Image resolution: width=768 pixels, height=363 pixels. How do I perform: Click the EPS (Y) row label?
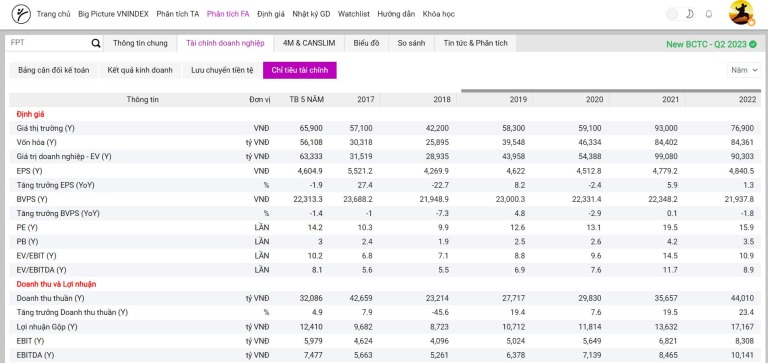click(x=29, y=170)
